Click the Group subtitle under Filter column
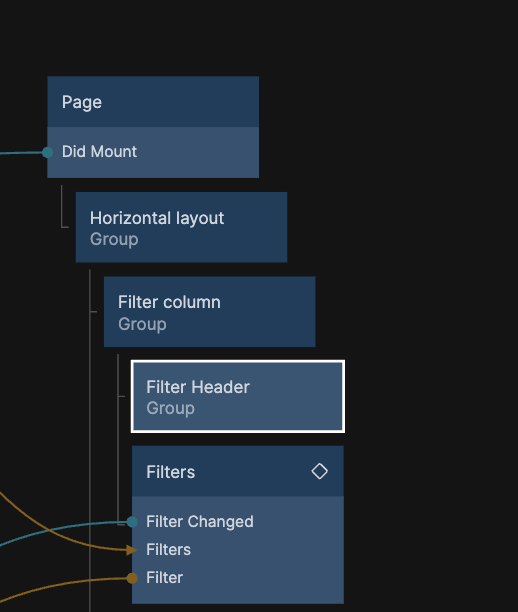This screenshot has width=518, height=612. [142, 324]
